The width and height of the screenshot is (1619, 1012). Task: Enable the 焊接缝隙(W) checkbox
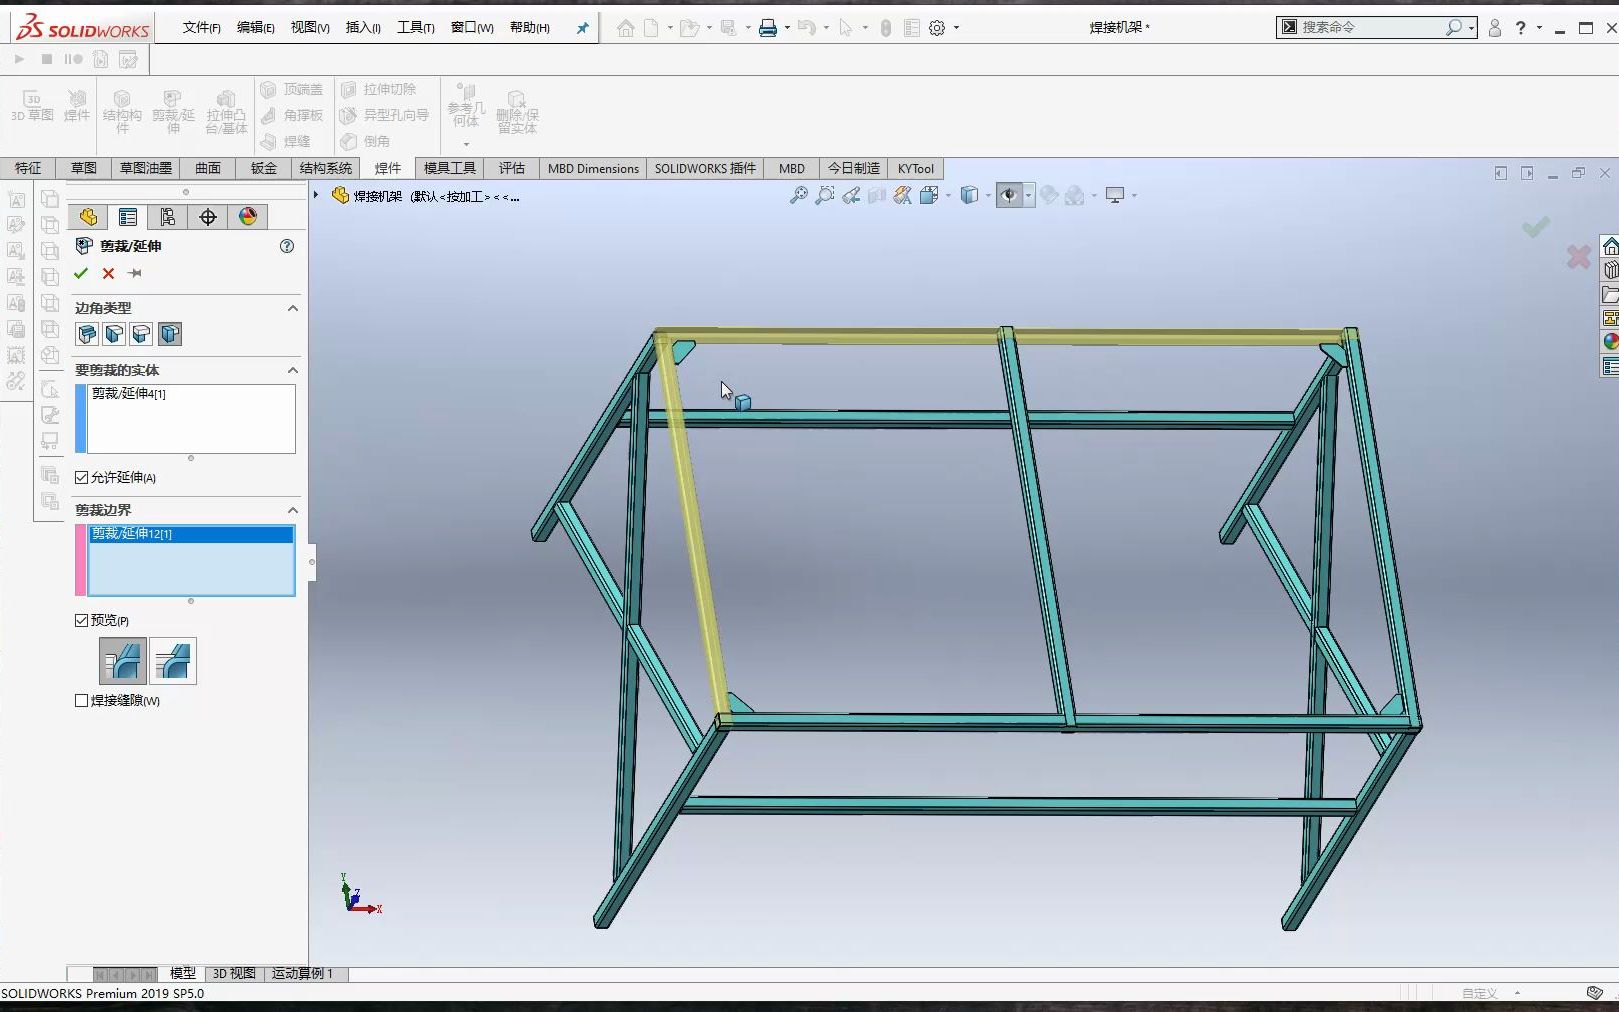tap(82, 700)
